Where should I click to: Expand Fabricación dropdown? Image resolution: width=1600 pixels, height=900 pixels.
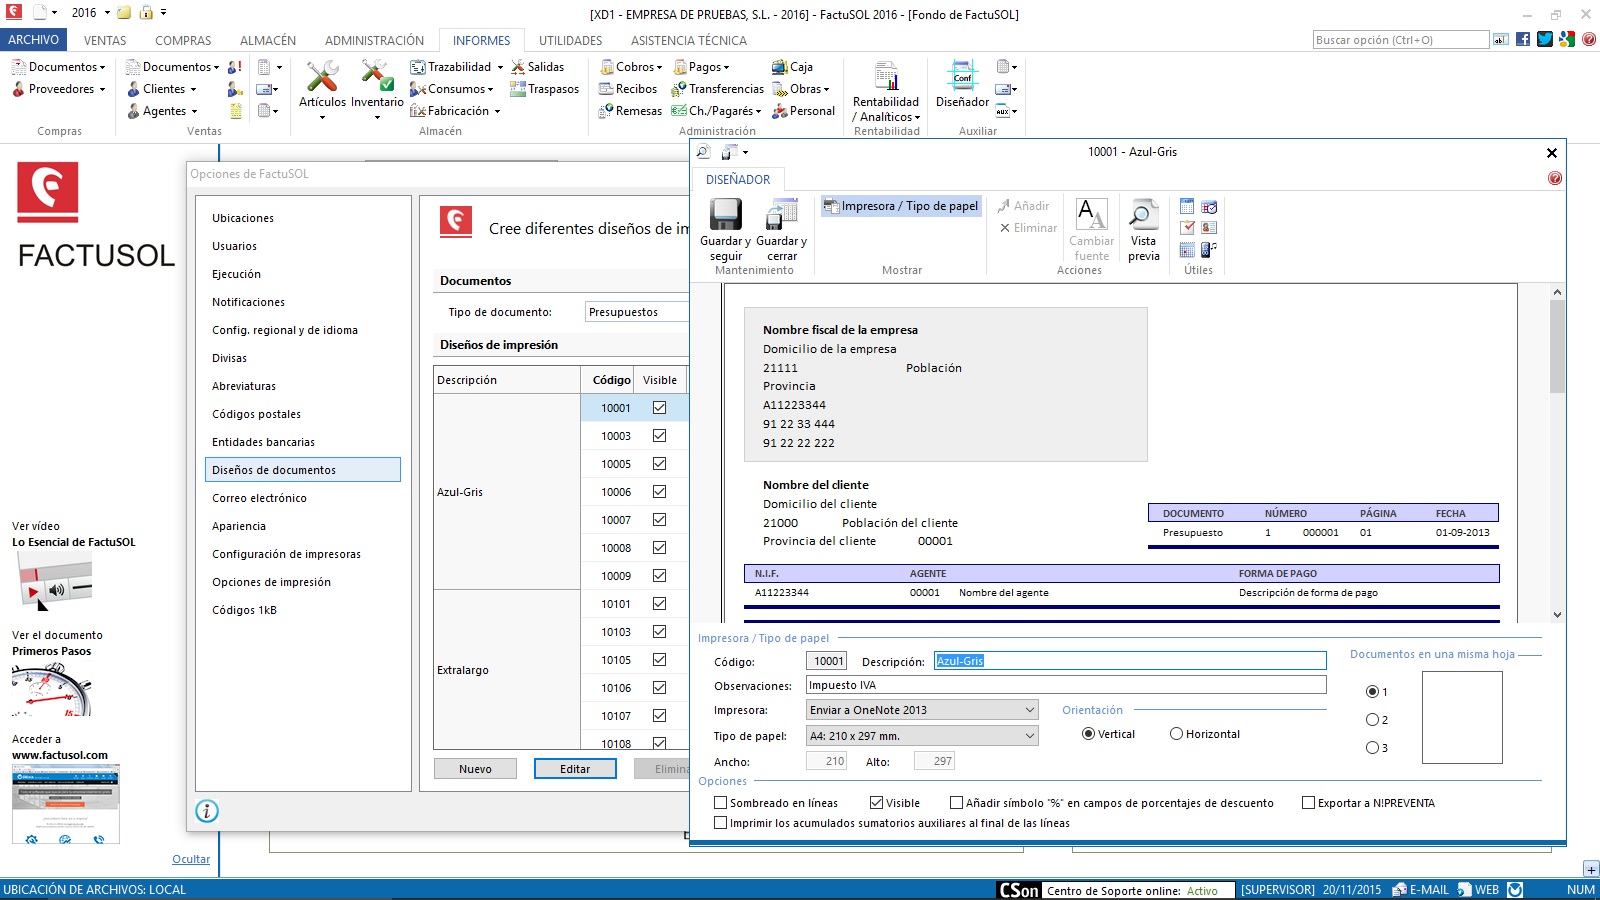point(497,112)
